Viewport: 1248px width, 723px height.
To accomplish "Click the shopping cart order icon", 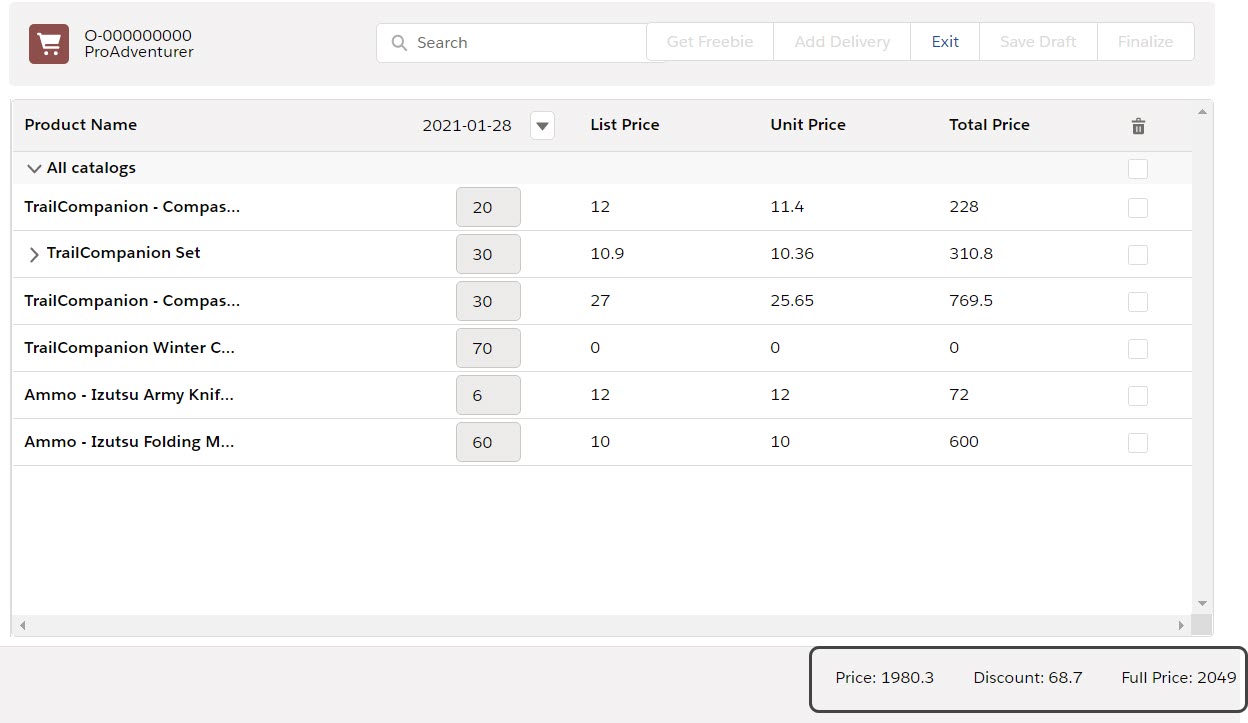I will (x=49, y=44).
